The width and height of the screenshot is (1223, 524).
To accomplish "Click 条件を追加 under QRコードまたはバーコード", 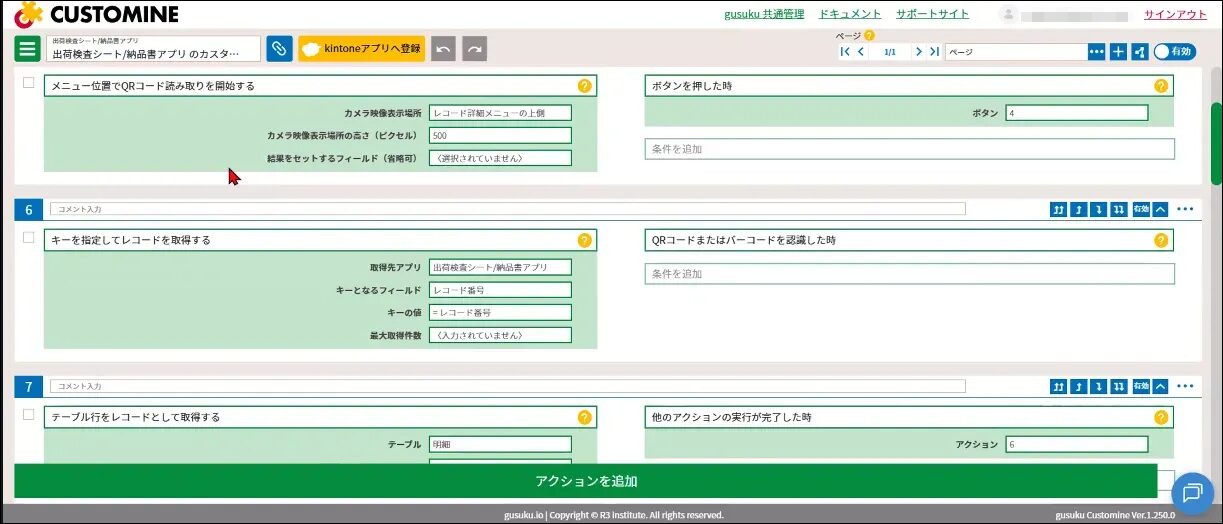I will click(x=909, y=274).
